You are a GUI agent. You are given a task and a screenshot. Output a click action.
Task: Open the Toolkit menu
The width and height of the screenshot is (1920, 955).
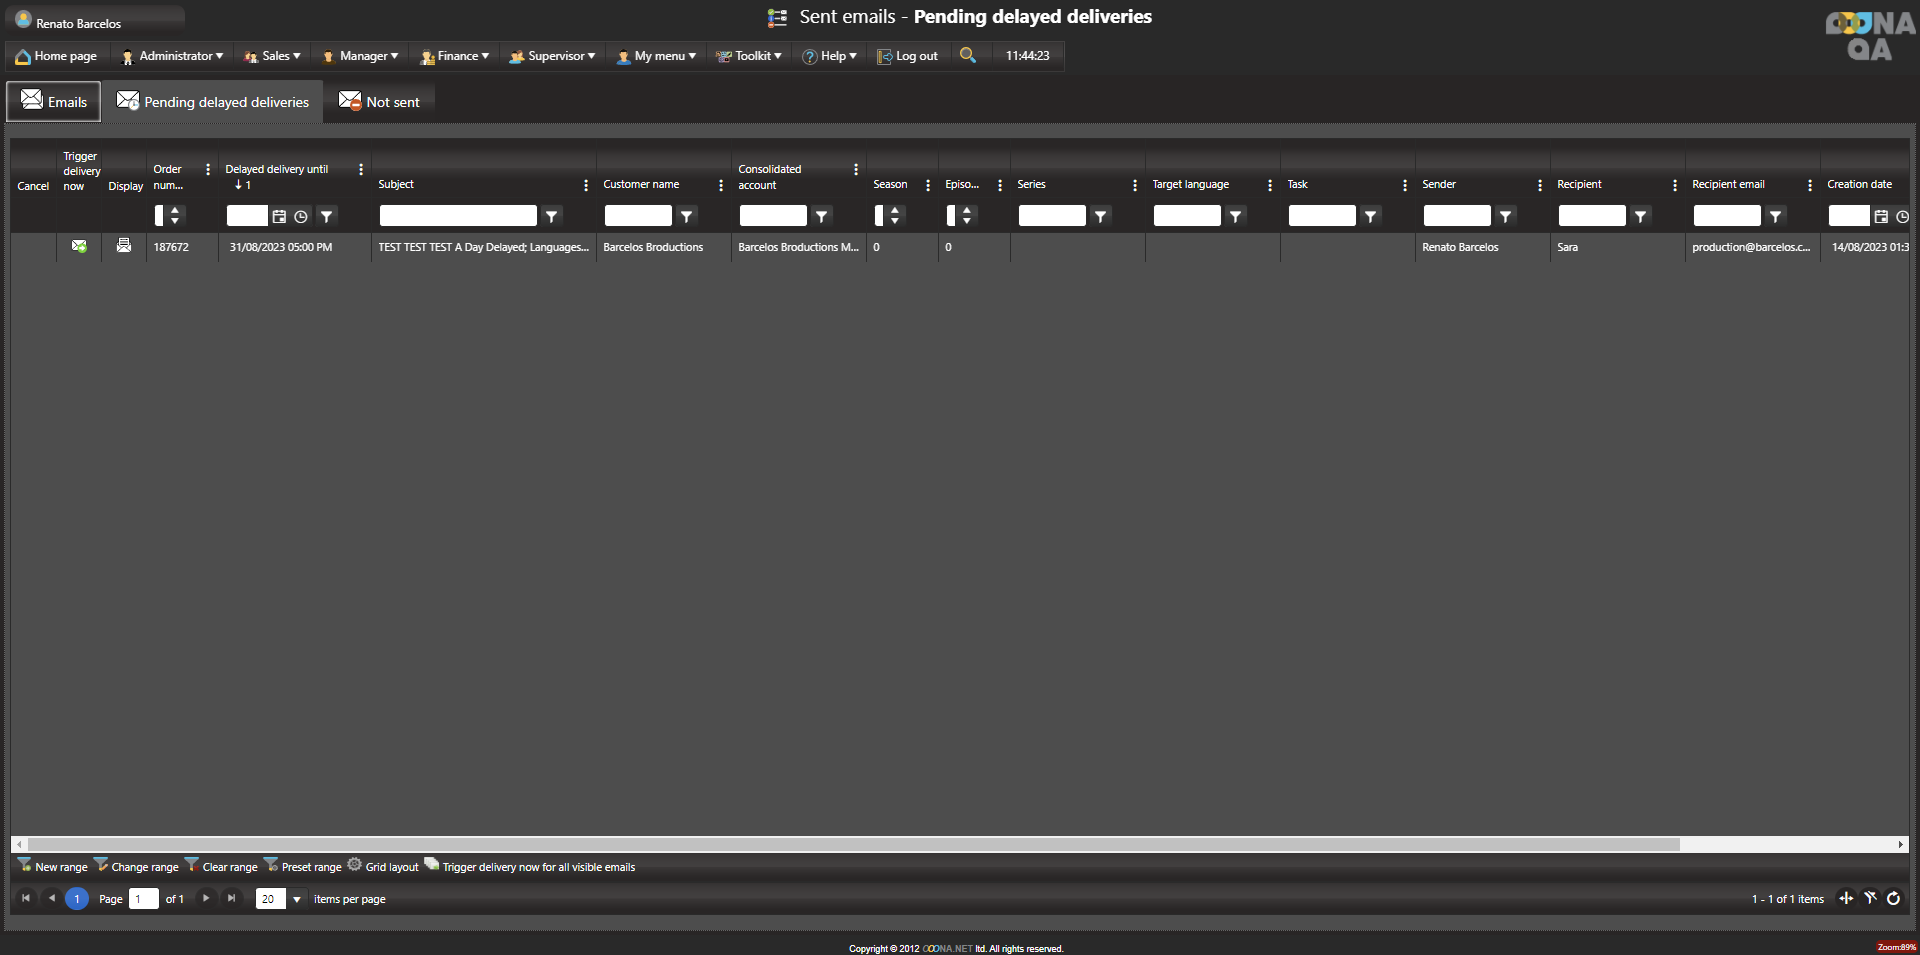tap(749, 56)
